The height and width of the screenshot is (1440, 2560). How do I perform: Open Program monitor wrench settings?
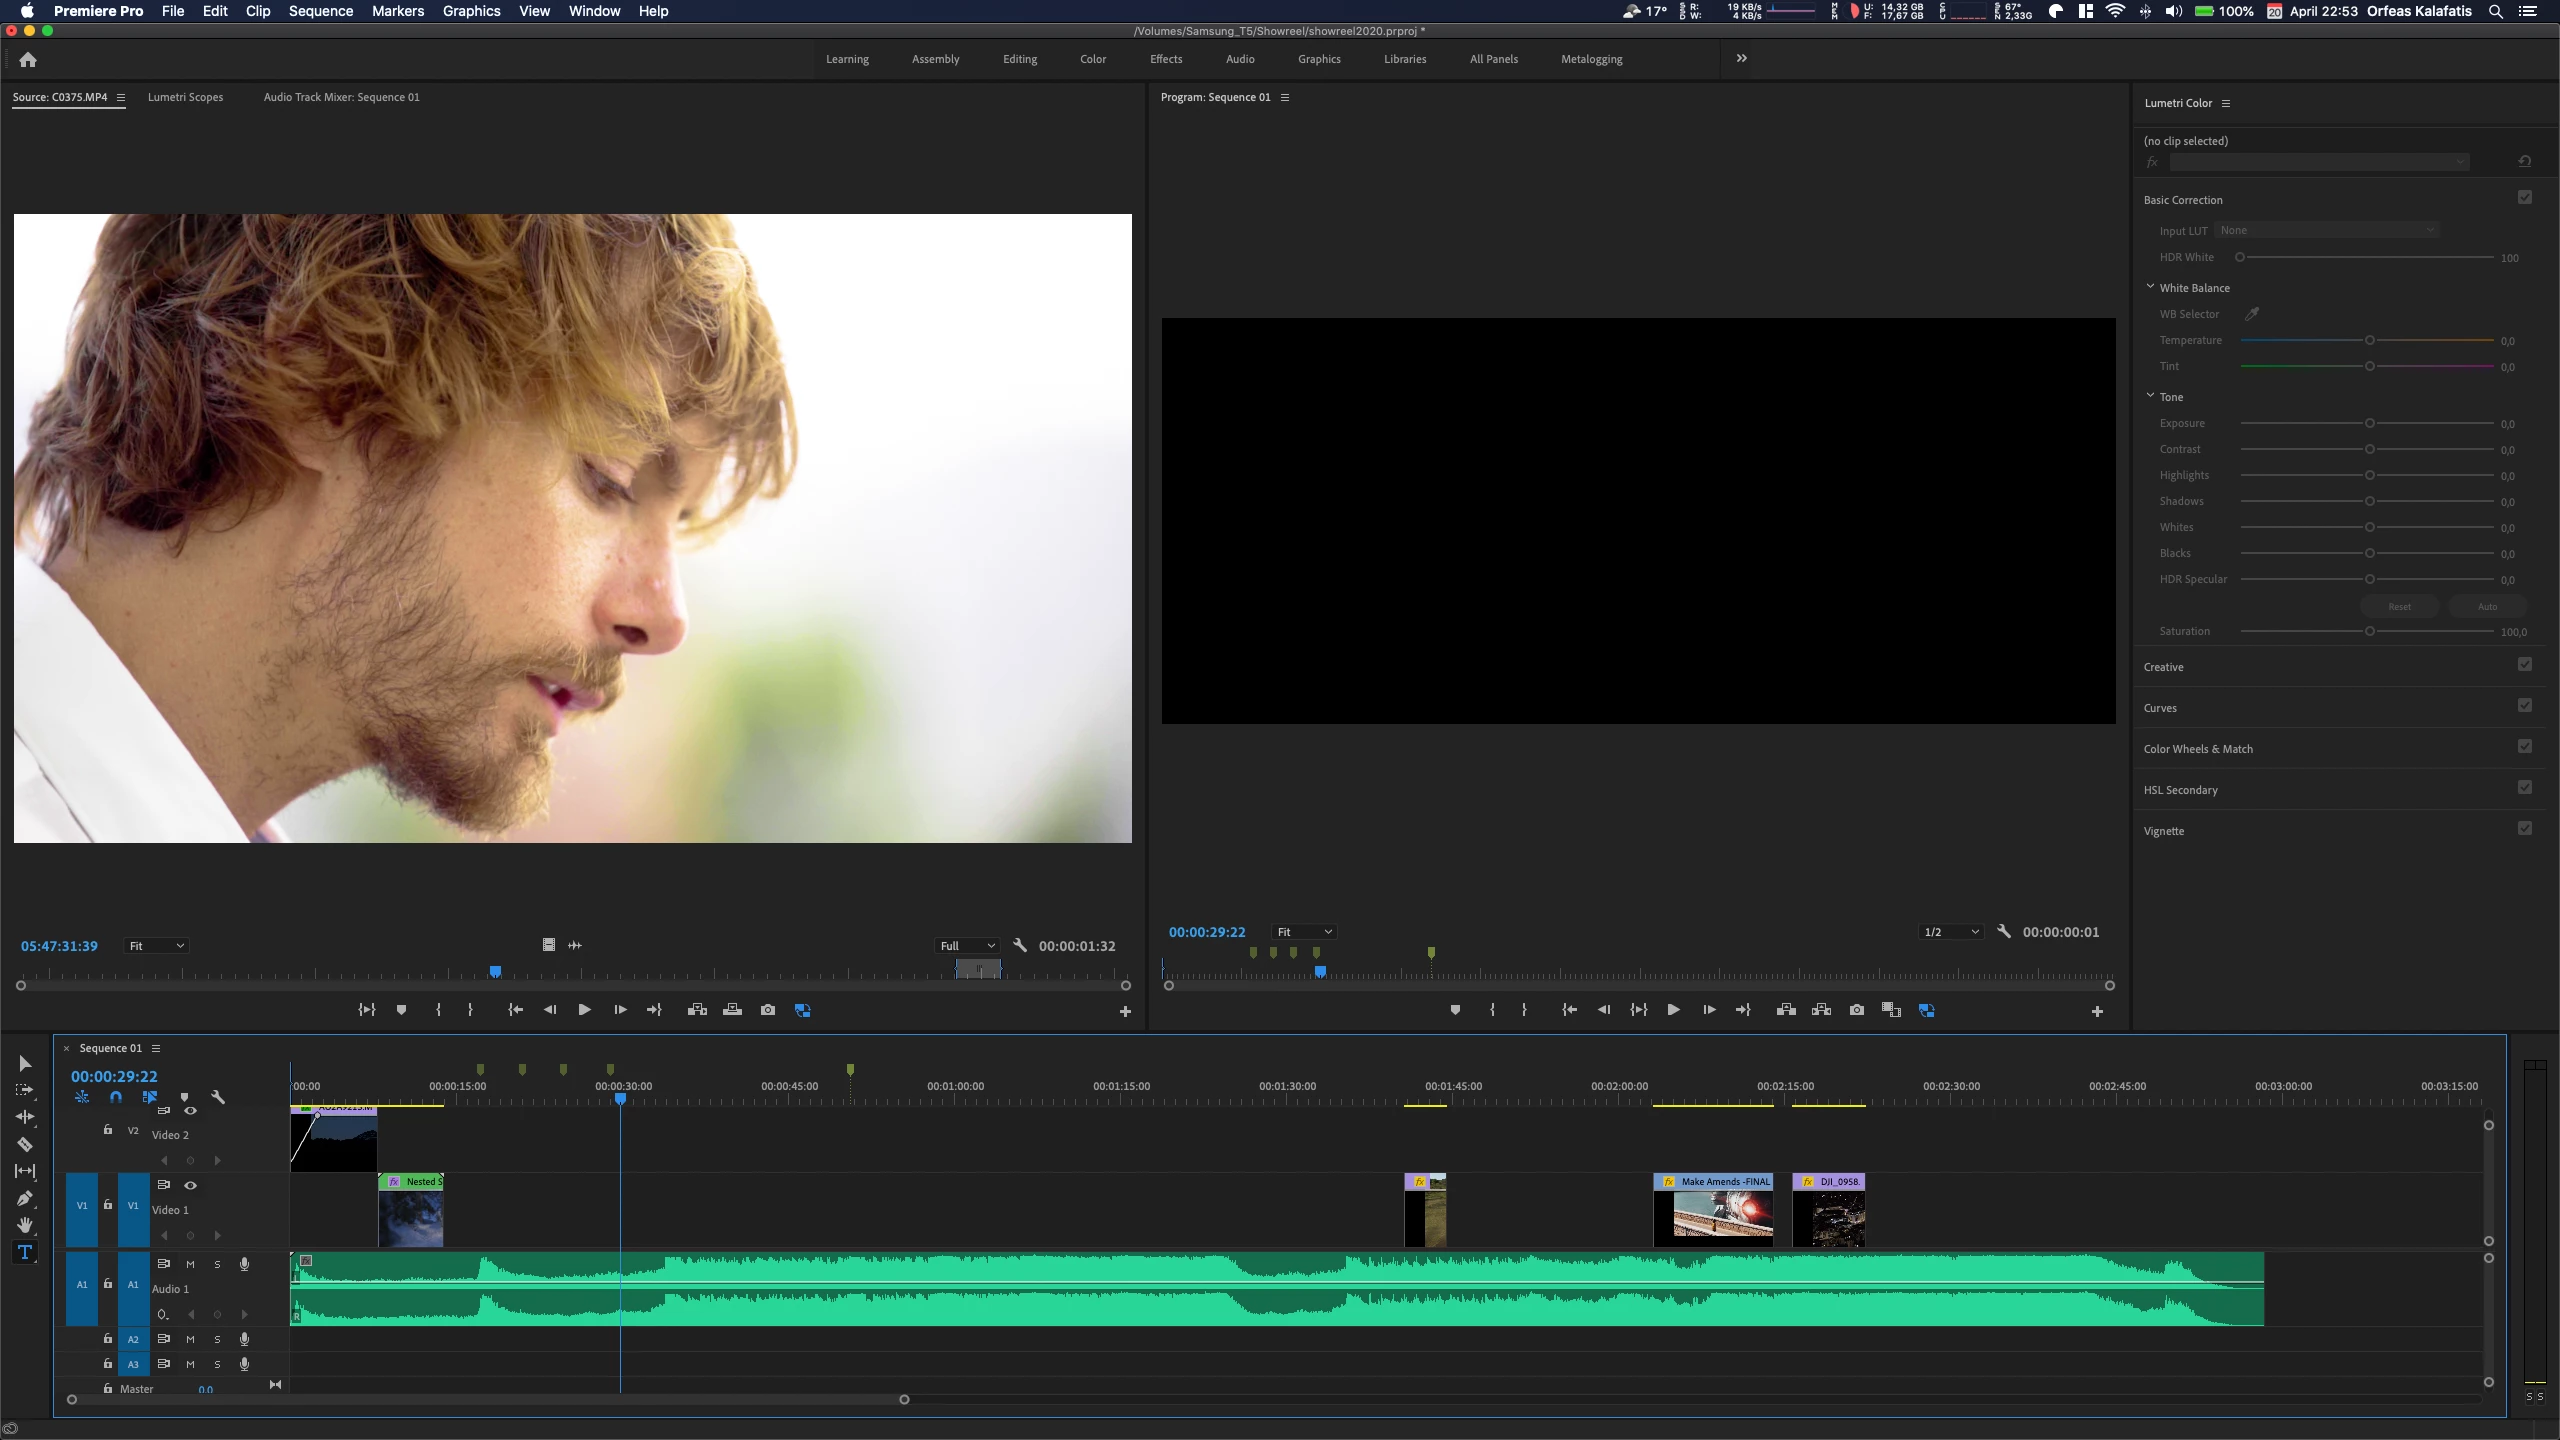(2004, 932)
